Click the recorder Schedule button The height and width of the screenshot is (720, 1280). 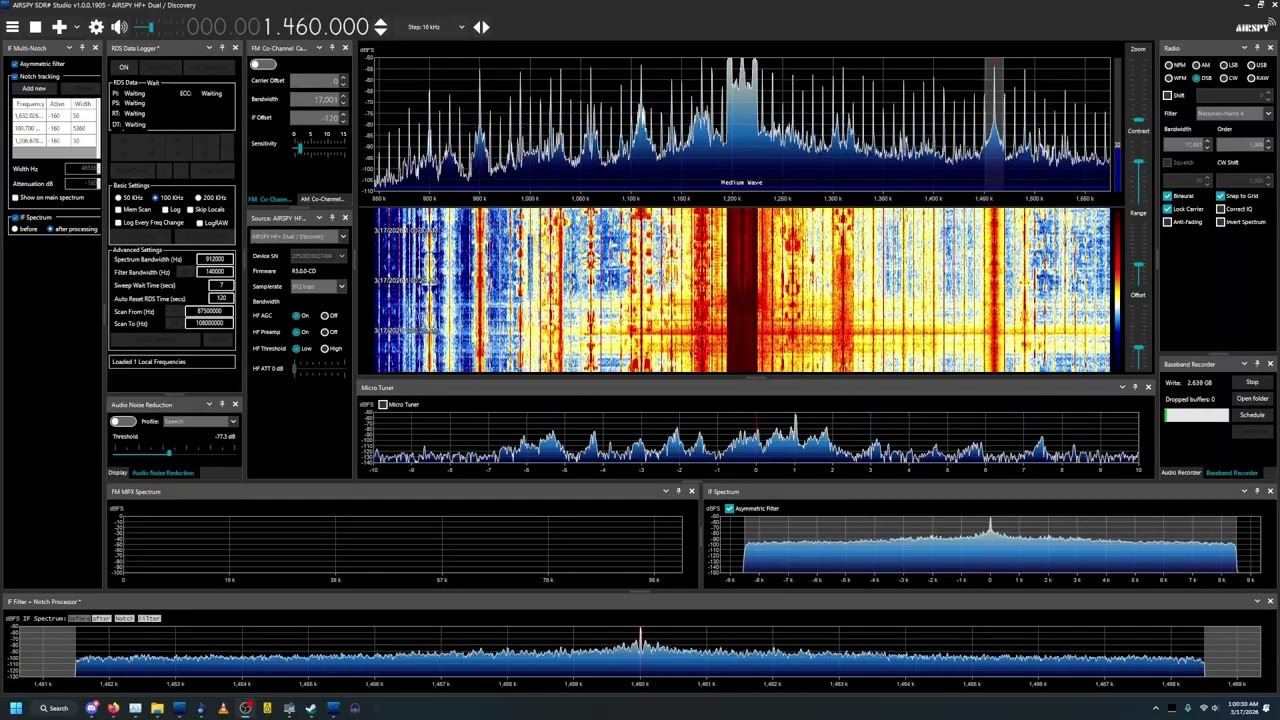[1252, 414]
